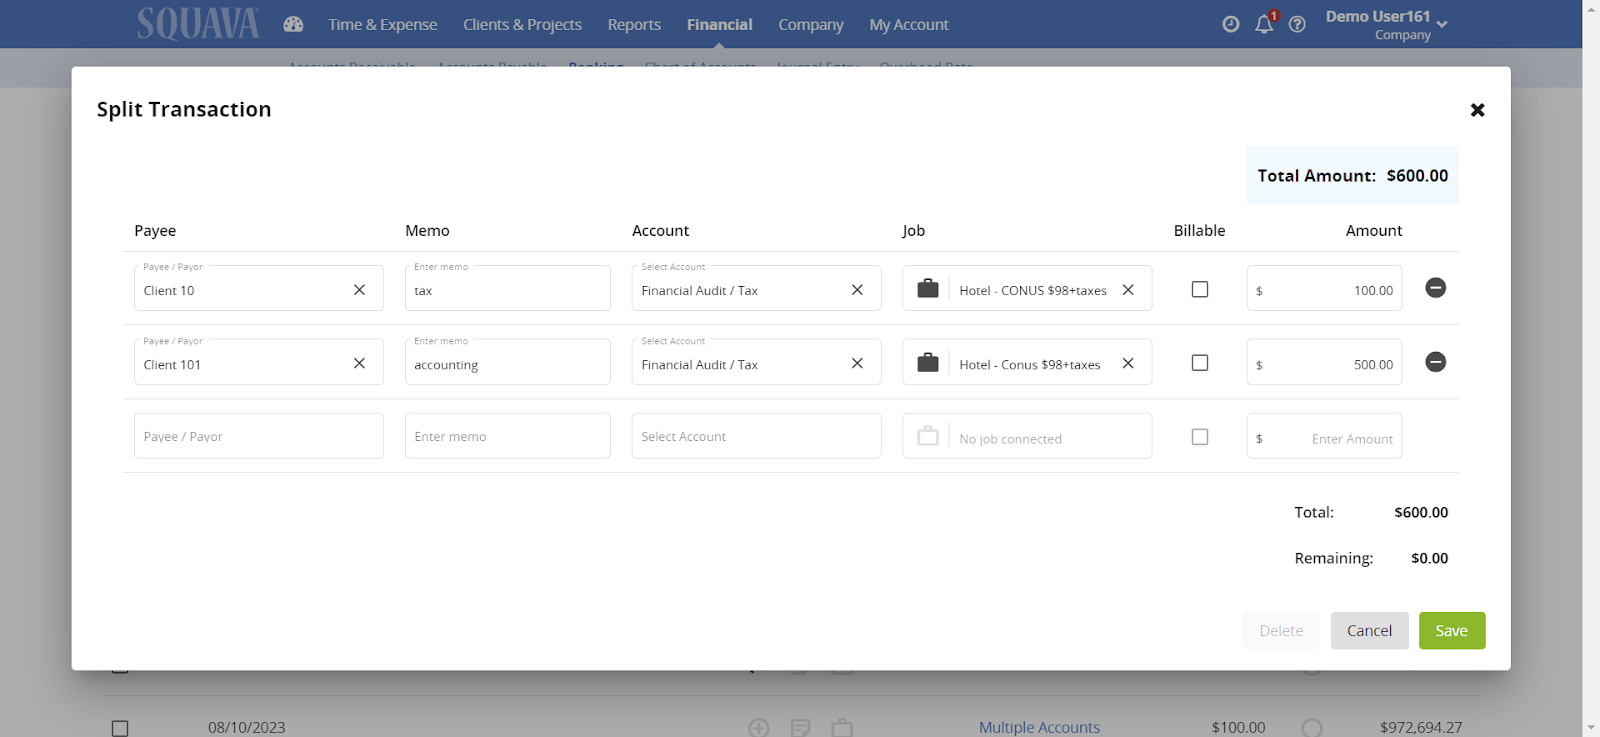This screenshot has height=737, width=1600.
Task: Open the help question mark icon
Action: [x=1297, y=24]
